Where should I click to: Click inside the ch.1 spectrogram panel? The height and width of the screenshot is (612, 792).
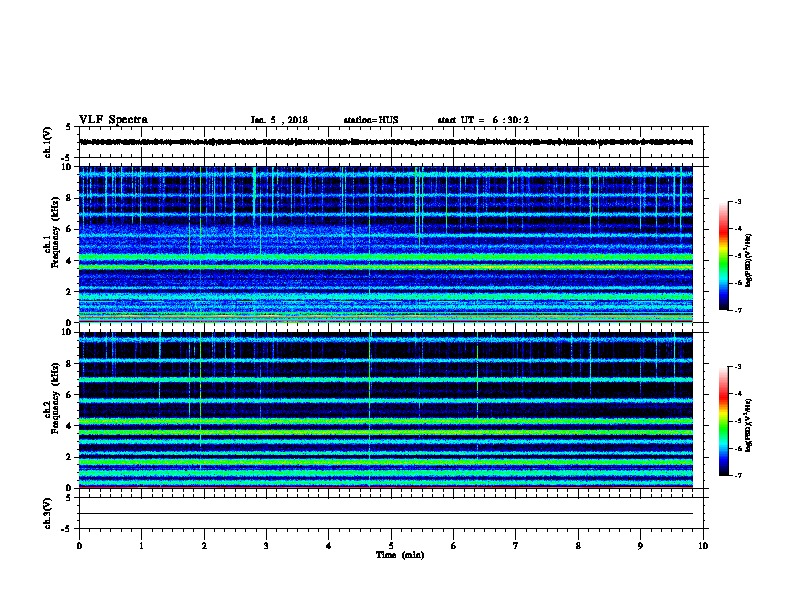pos(386,244)
